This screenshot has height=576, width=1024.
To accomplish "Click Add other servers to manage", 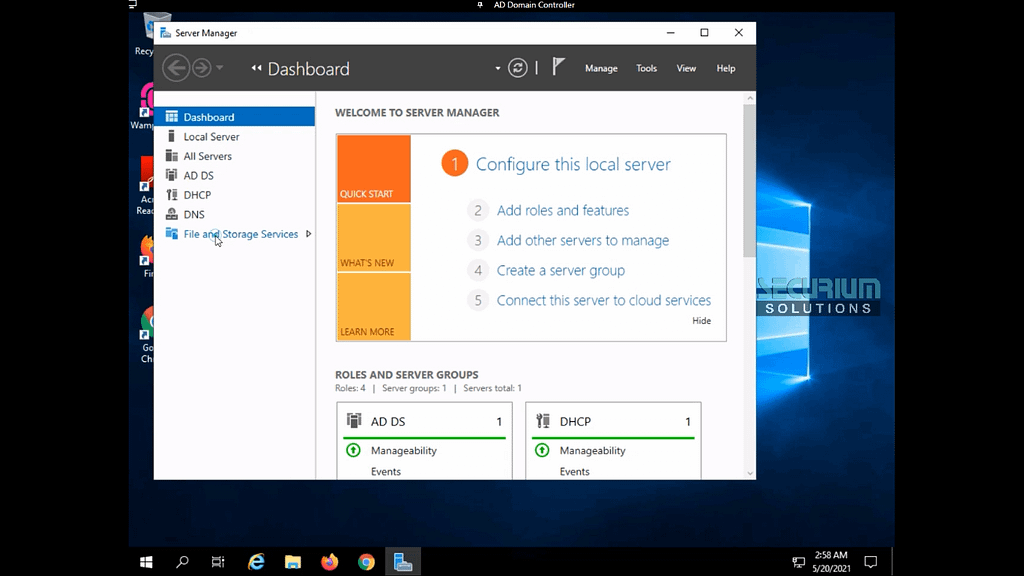I will click(583, 240).
